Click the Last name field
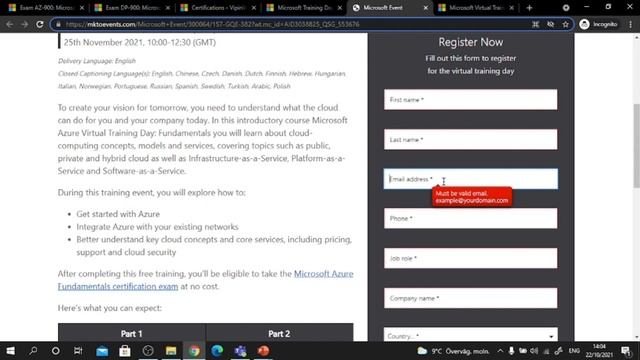This screenshot has width=640, height=360. (470, 140)
